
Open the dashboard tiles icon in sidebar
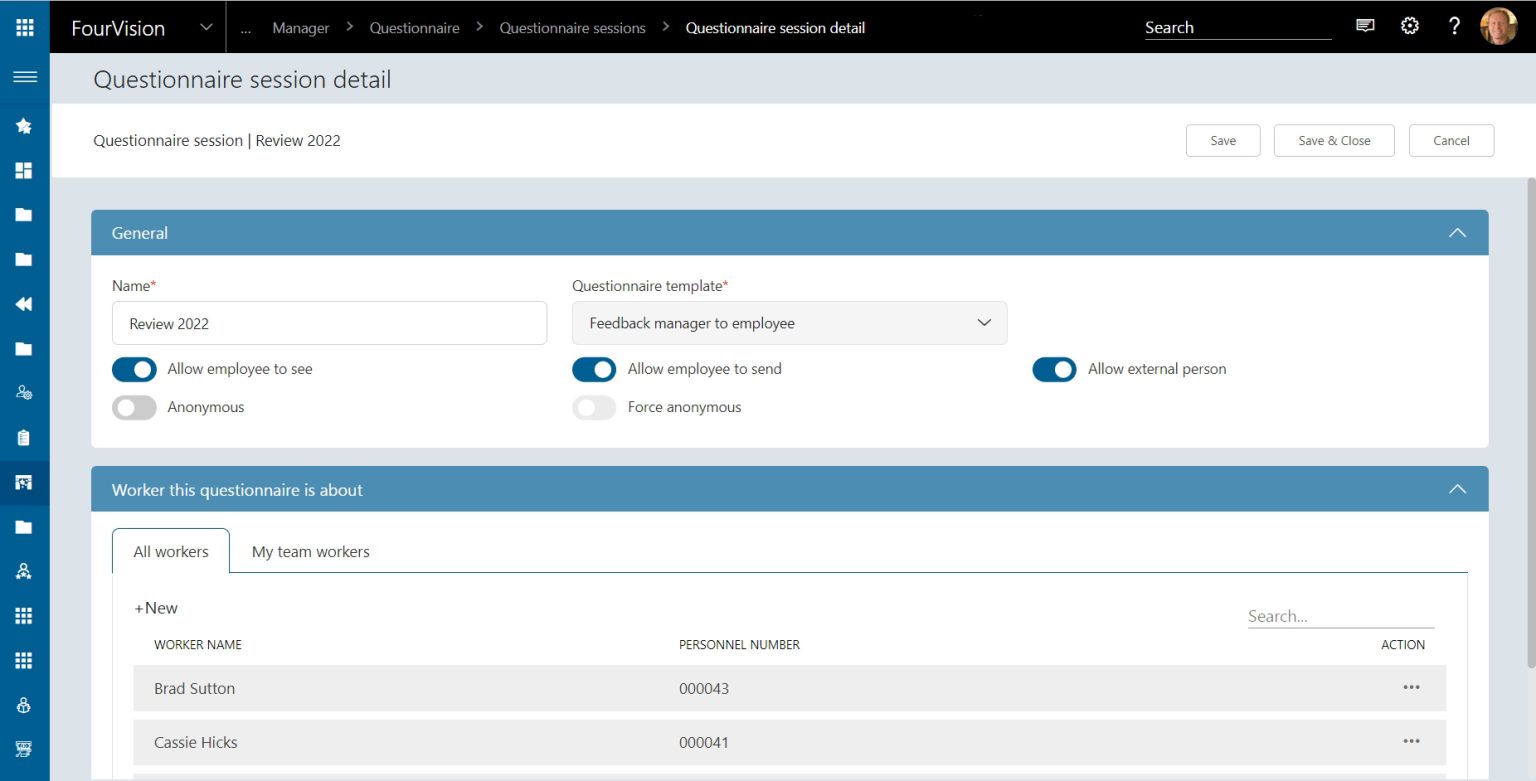click(x=24, y=170)
